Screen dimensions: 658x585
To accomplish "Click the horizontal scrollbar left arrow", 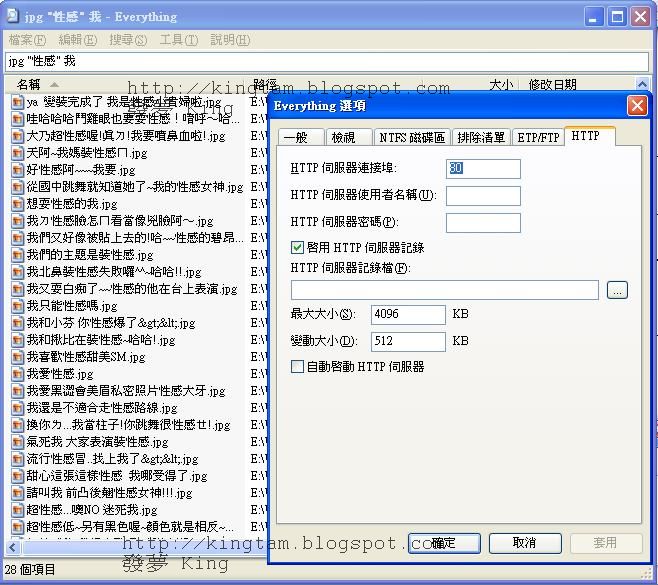I will pyautogui.click(x=13, y=547).
